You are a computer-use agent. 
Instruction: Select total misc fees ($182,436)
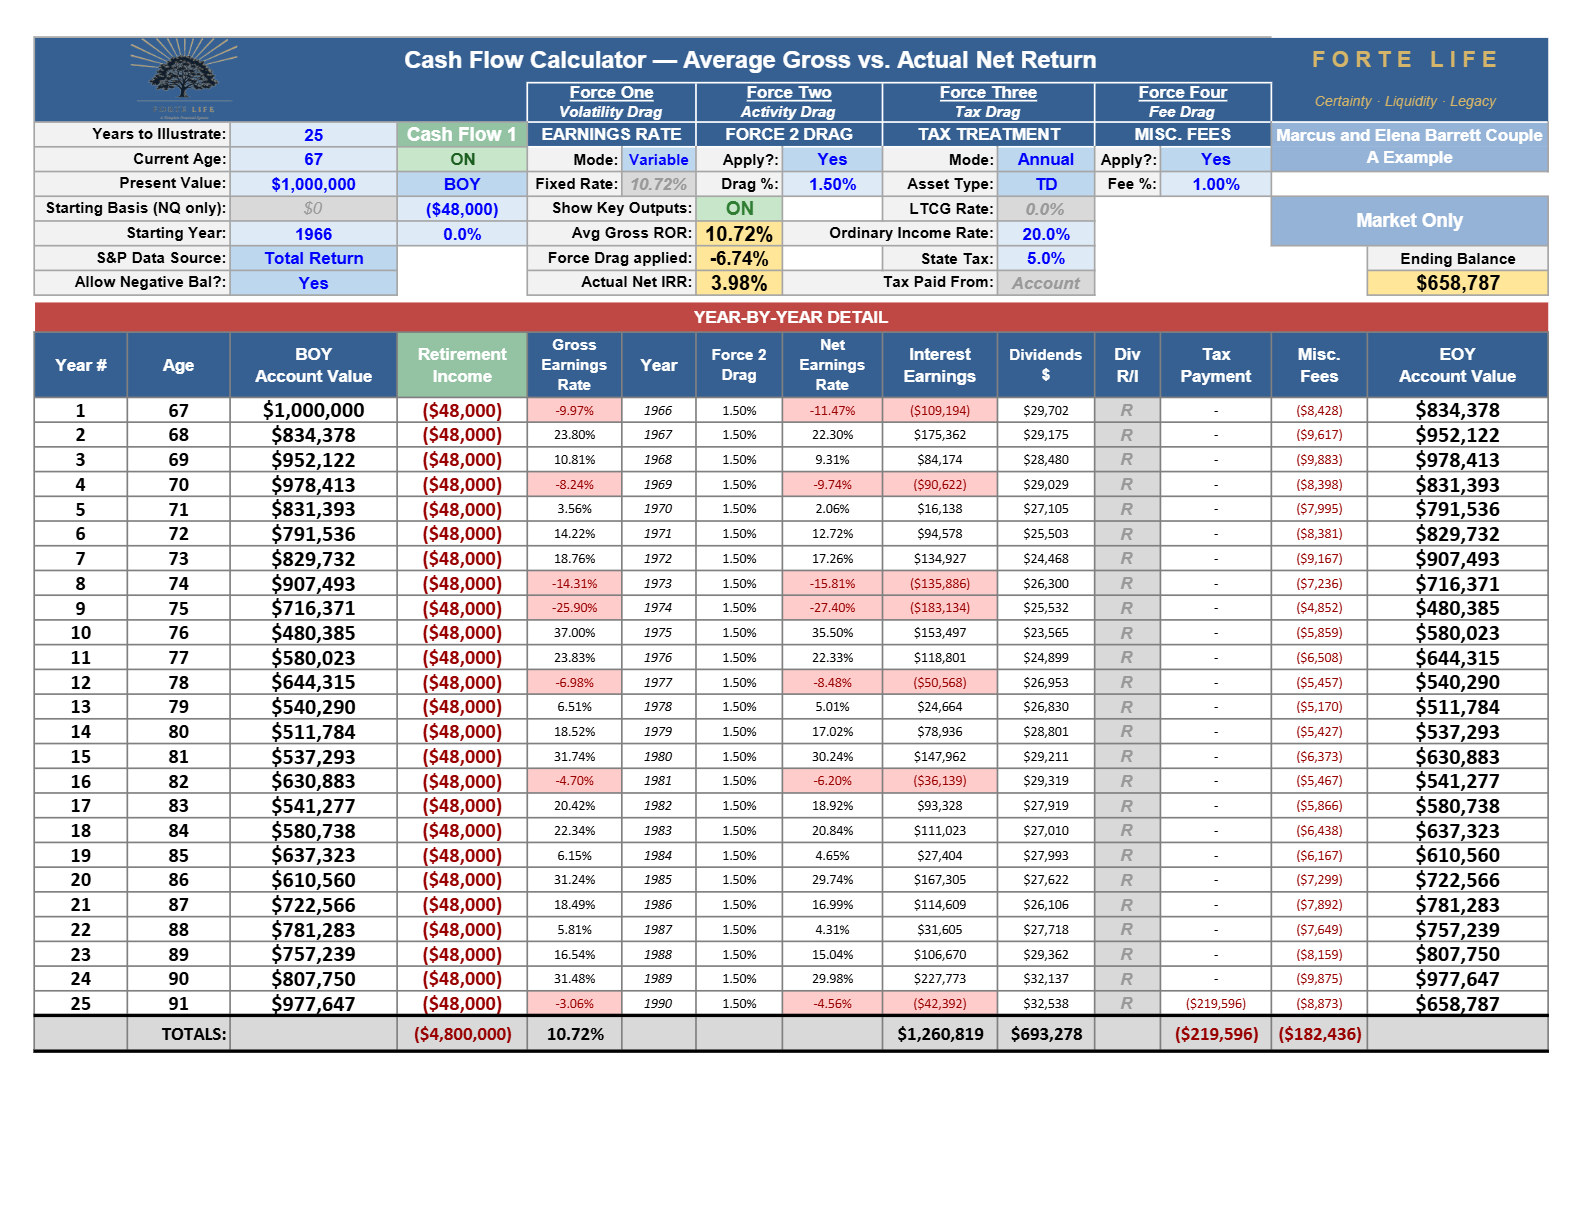1319,1034
